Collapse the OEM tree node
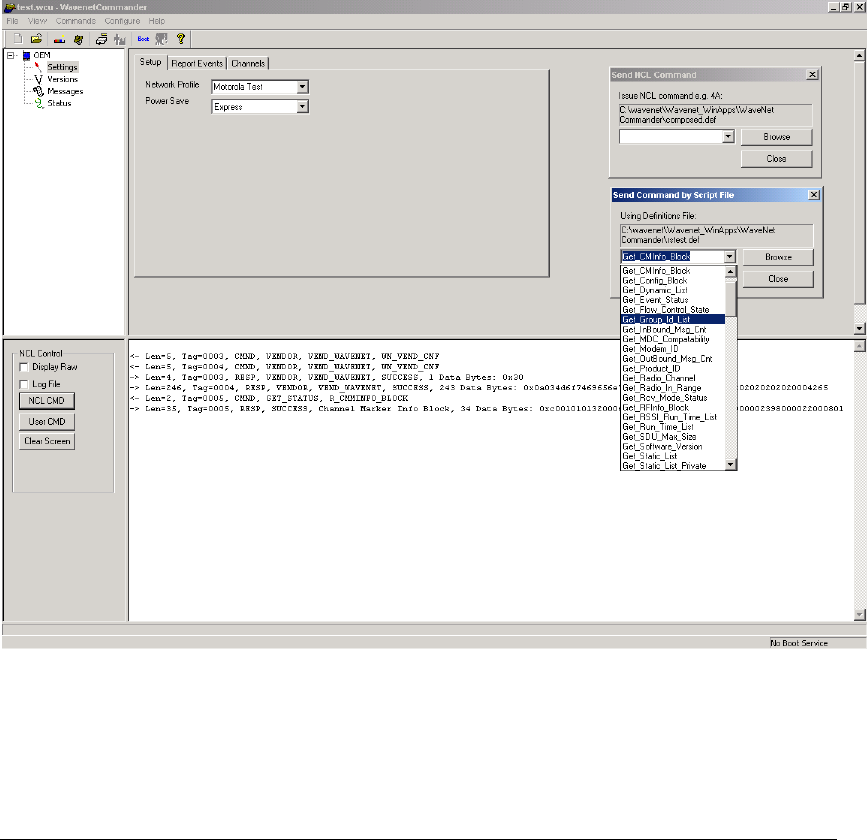The height and width of the screenshot is (840, 867). coord(11,56)
